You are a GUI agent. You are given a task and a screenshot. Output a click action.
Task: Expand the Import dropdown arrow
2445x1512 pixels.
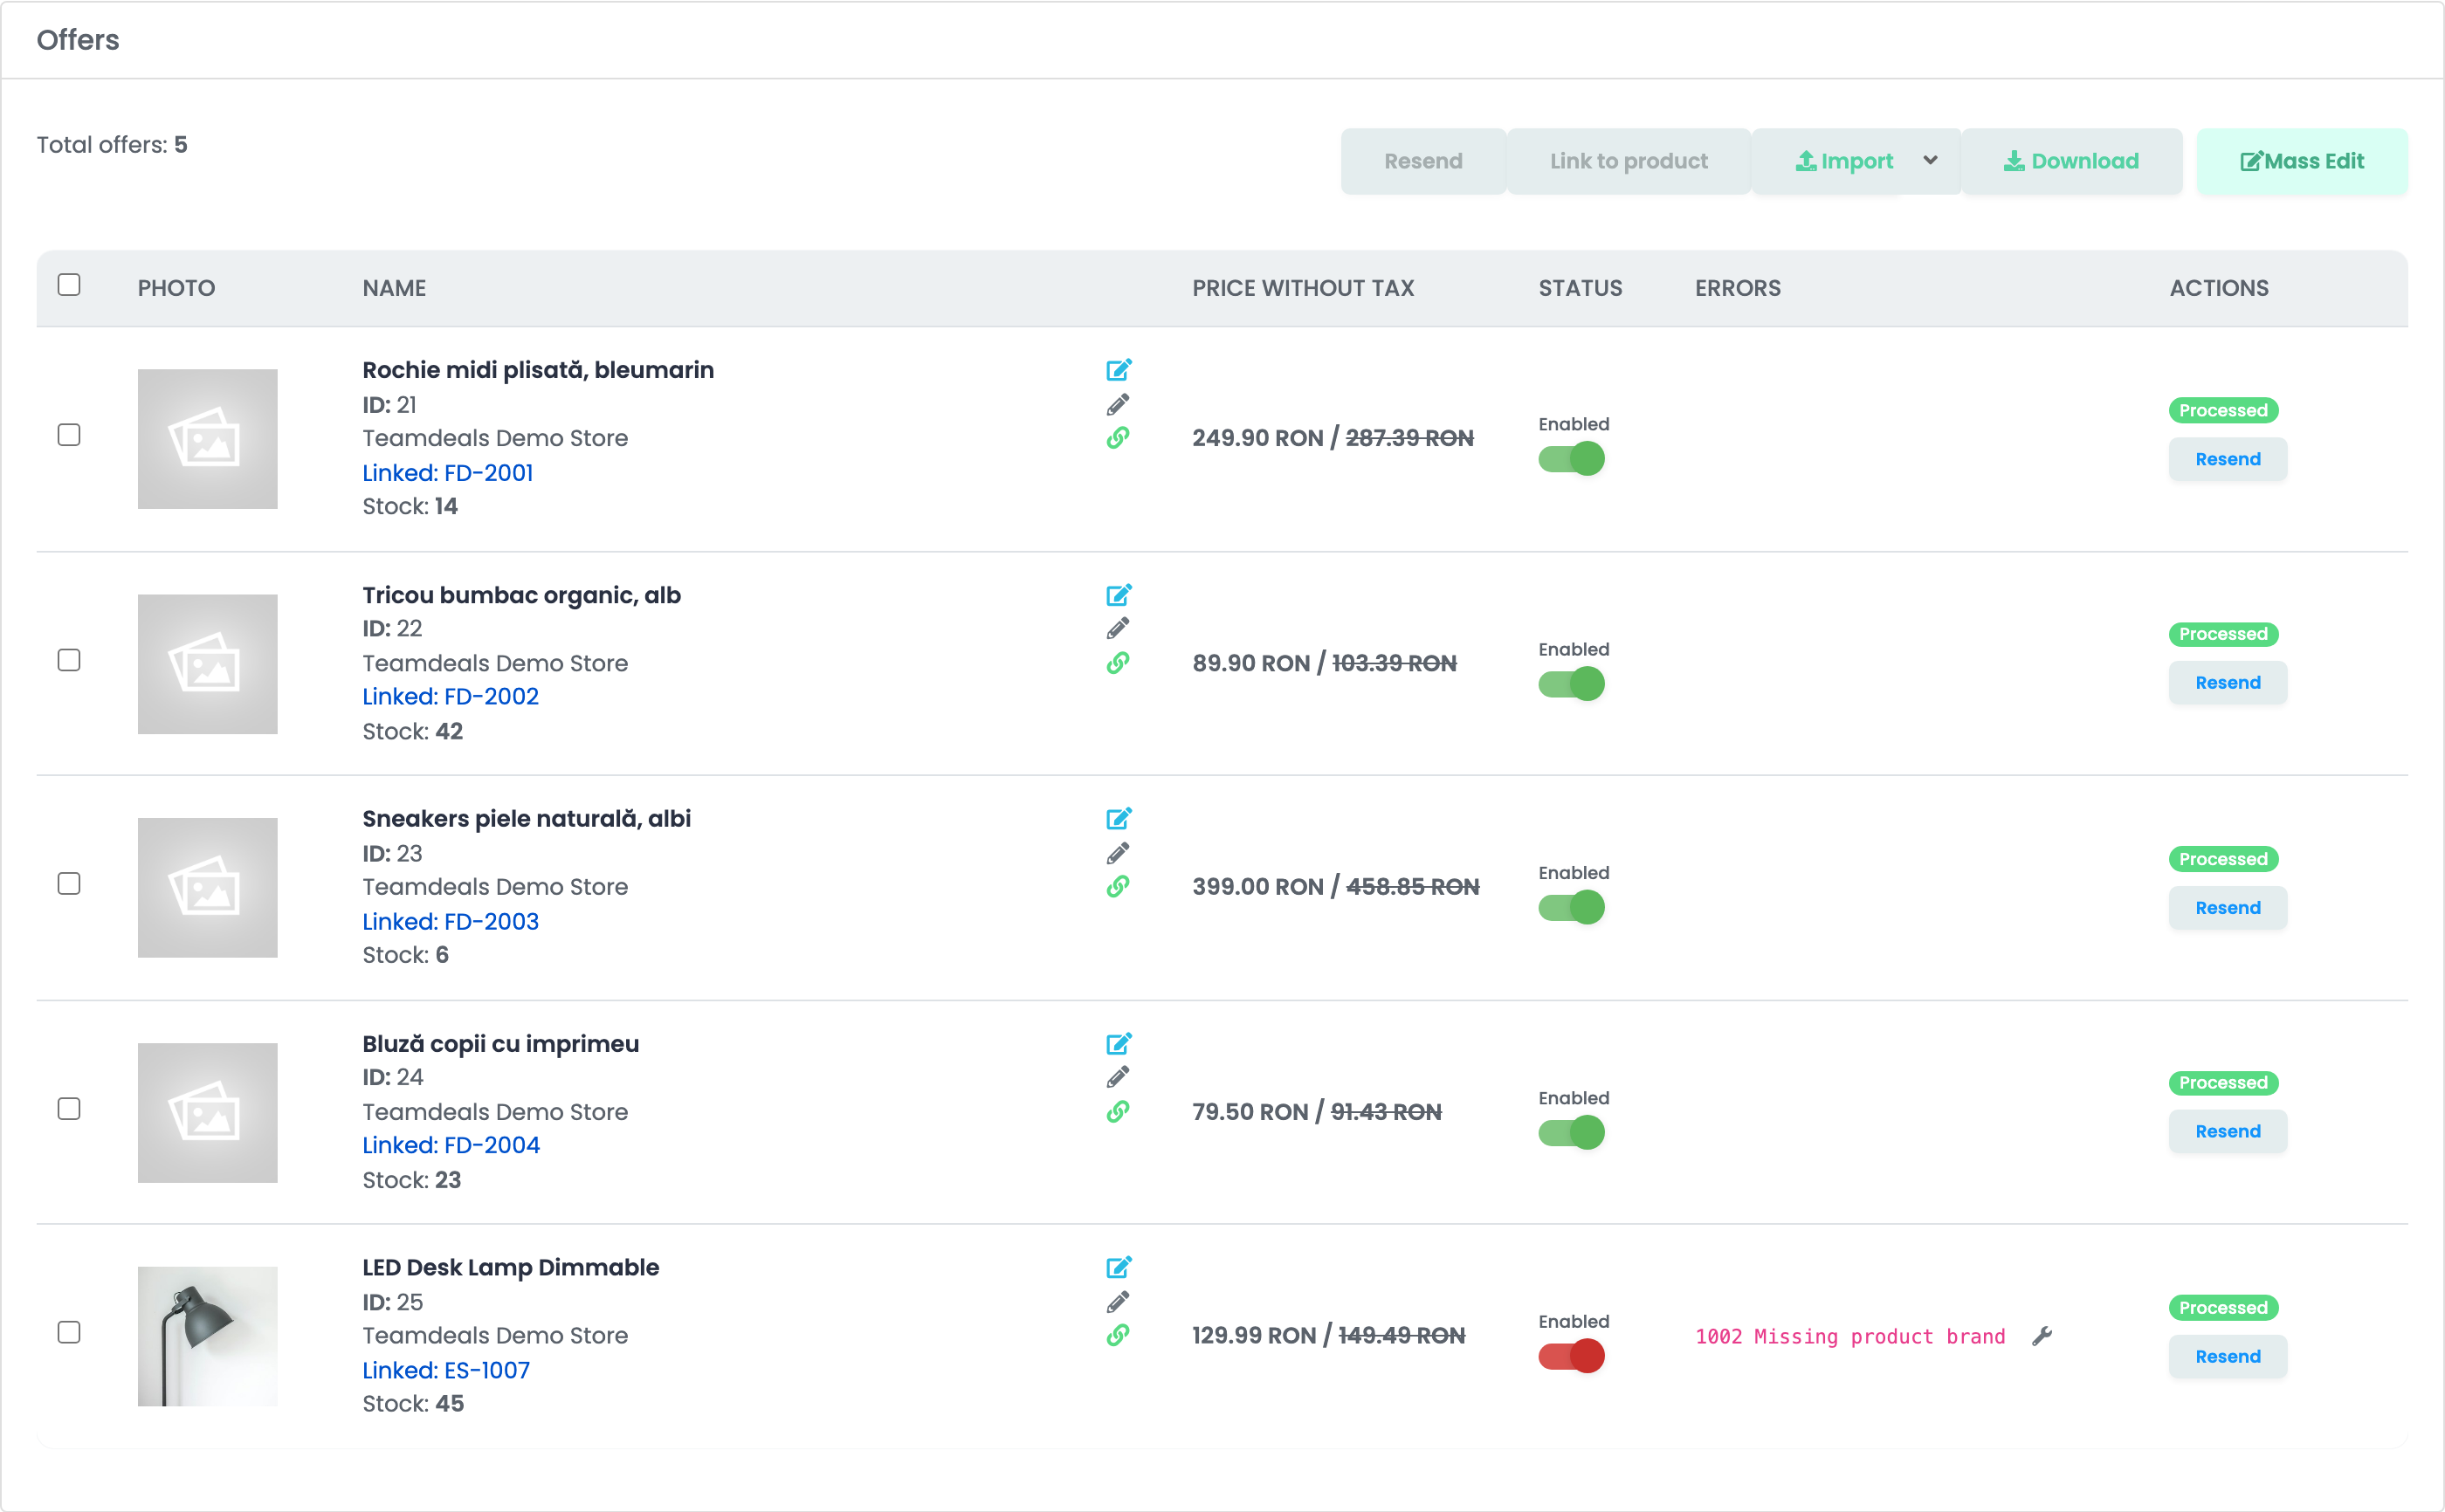coord(1930,161)
